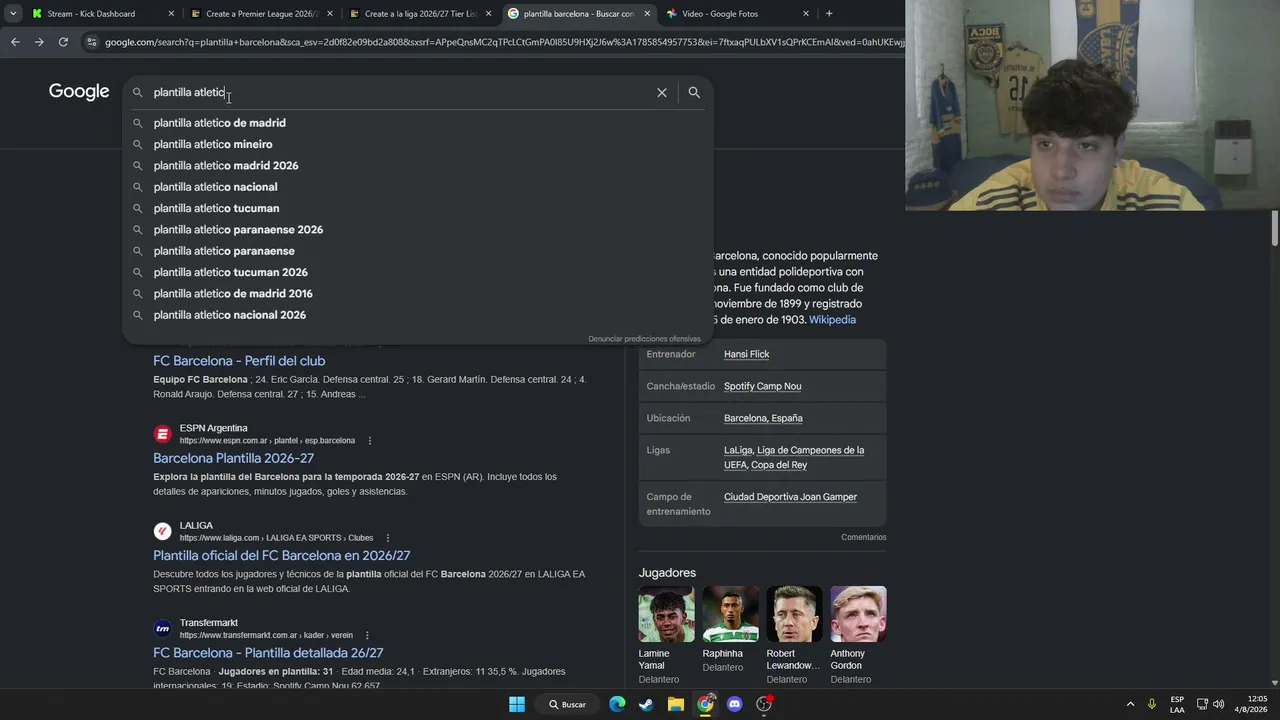
Task: Open more options for Transfermarkt result
Action: (367, 635)
